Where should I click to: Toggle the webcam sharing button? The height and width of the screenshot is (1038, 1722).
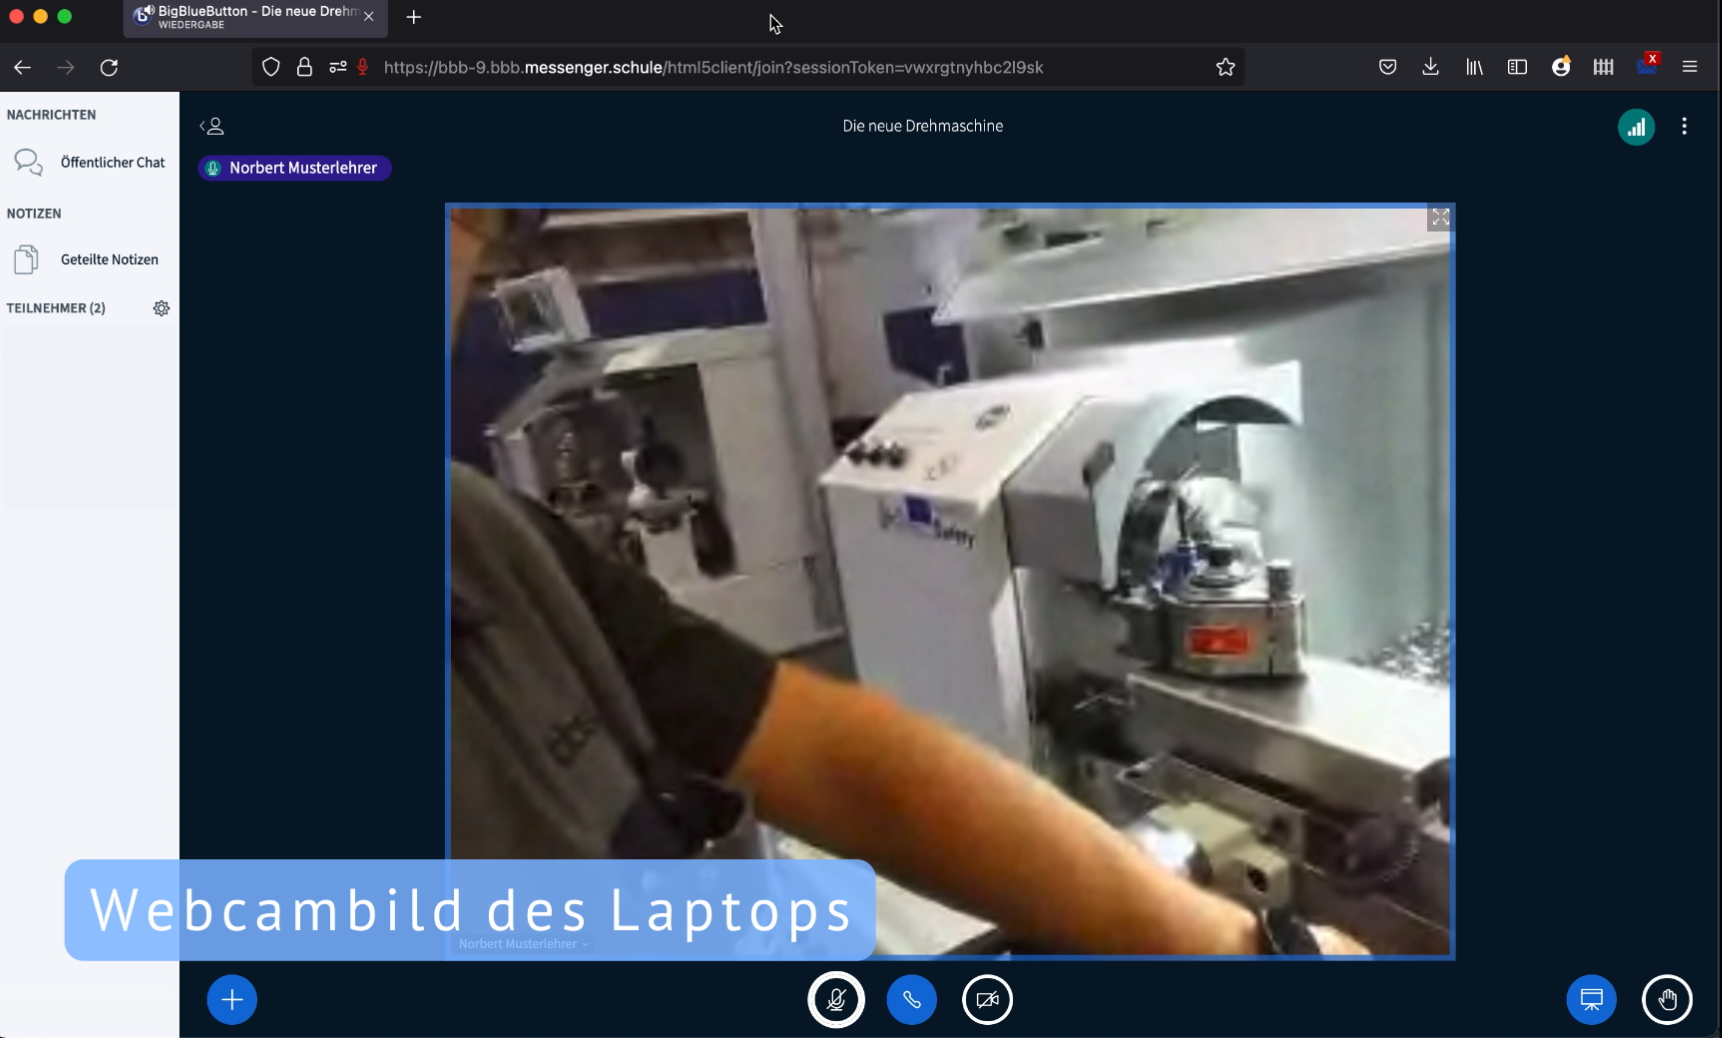click(x=987, y=999)
